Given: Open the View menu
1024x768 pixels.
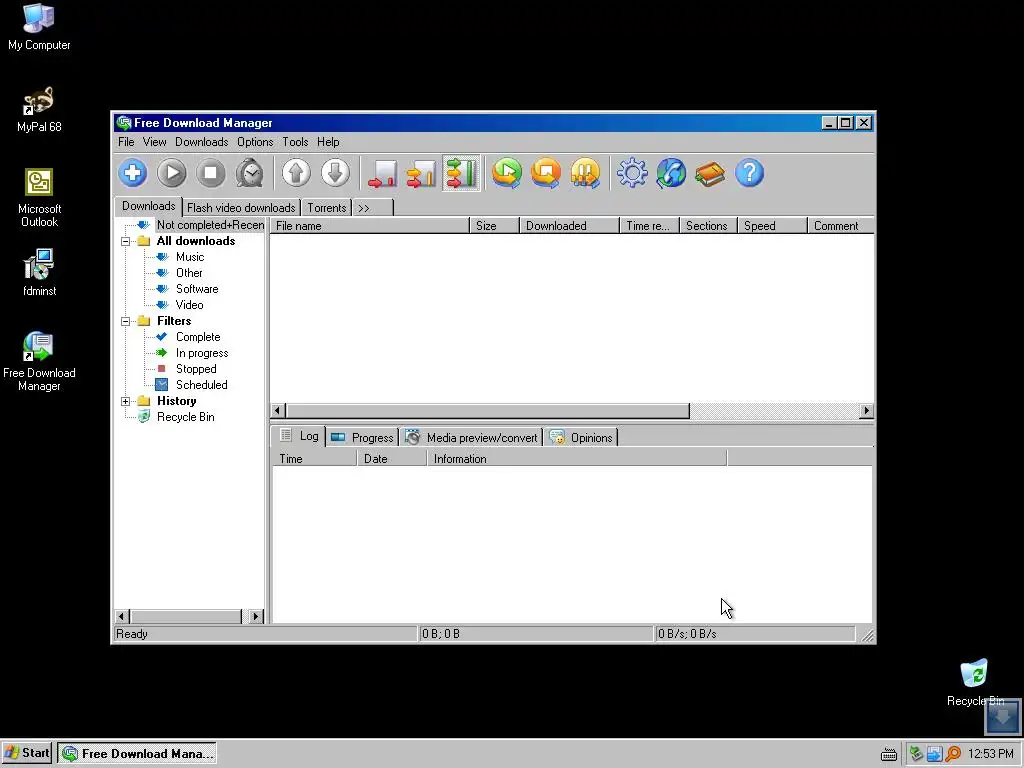Looking at the screenshot, I should pyautogui.click(x=154, y=142).
